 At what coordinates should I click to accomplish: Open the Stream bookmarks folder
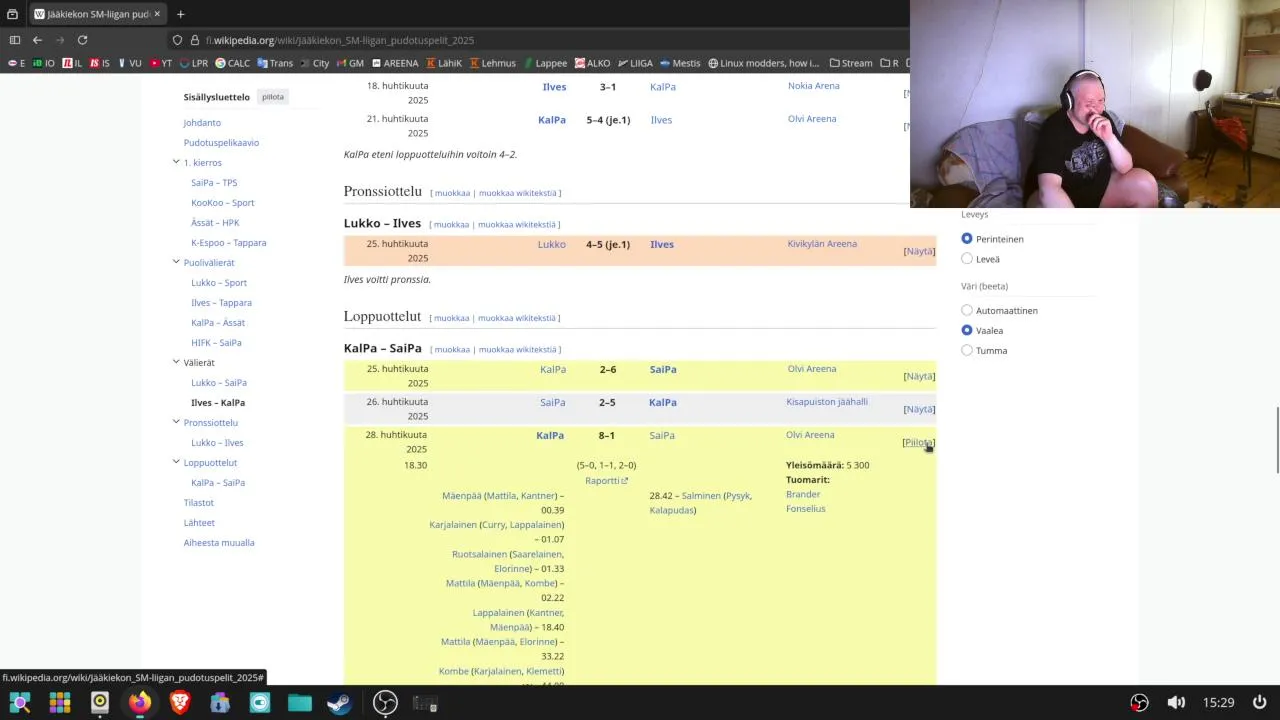[850, 63]
